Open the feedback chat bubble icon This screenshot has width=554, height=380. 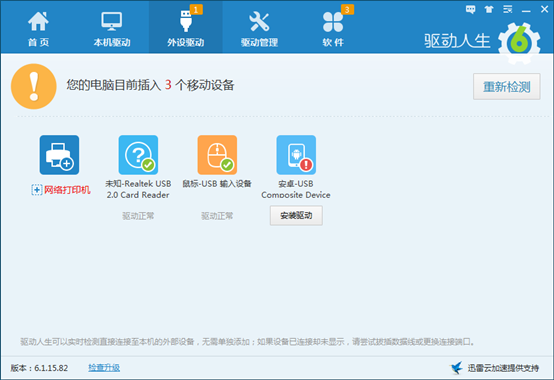point(470,10)
